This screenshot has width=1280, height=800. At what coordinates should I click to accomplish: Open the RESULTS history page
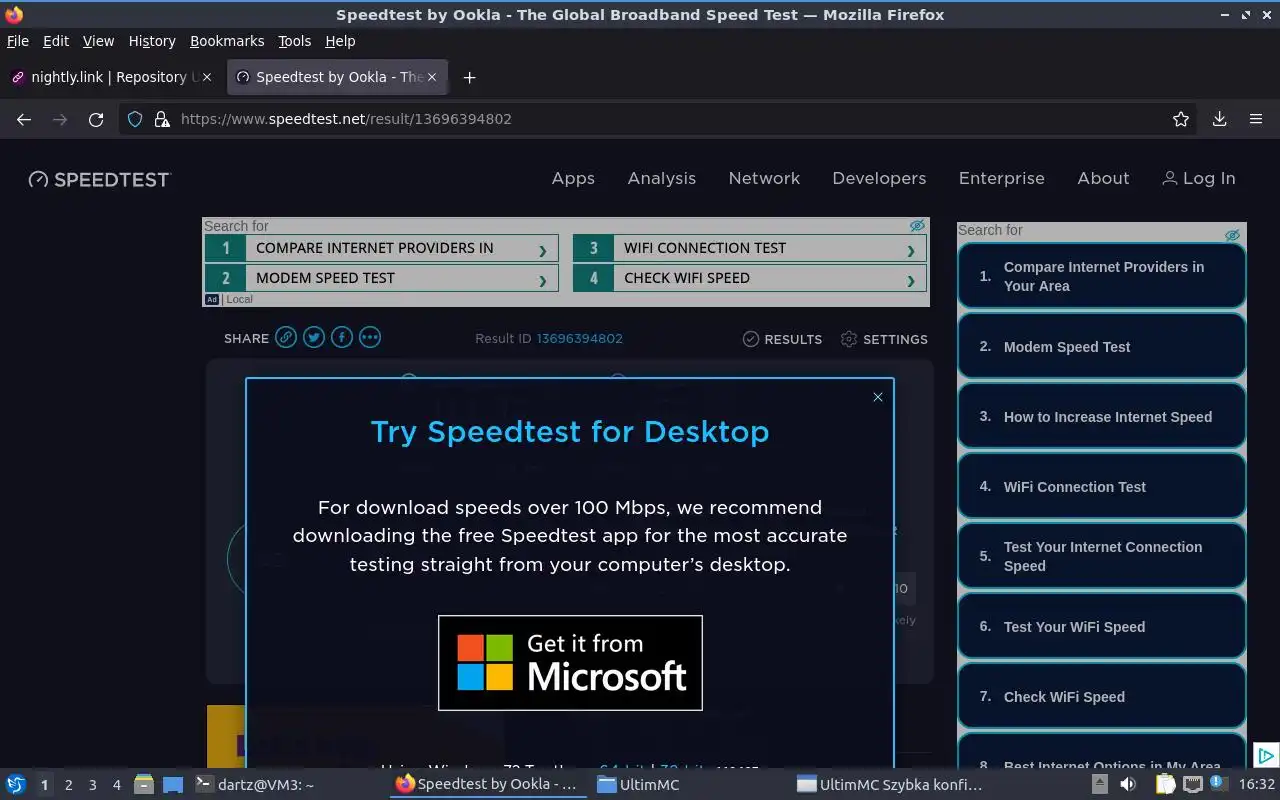pyautogui.click(x=782, y=339)
